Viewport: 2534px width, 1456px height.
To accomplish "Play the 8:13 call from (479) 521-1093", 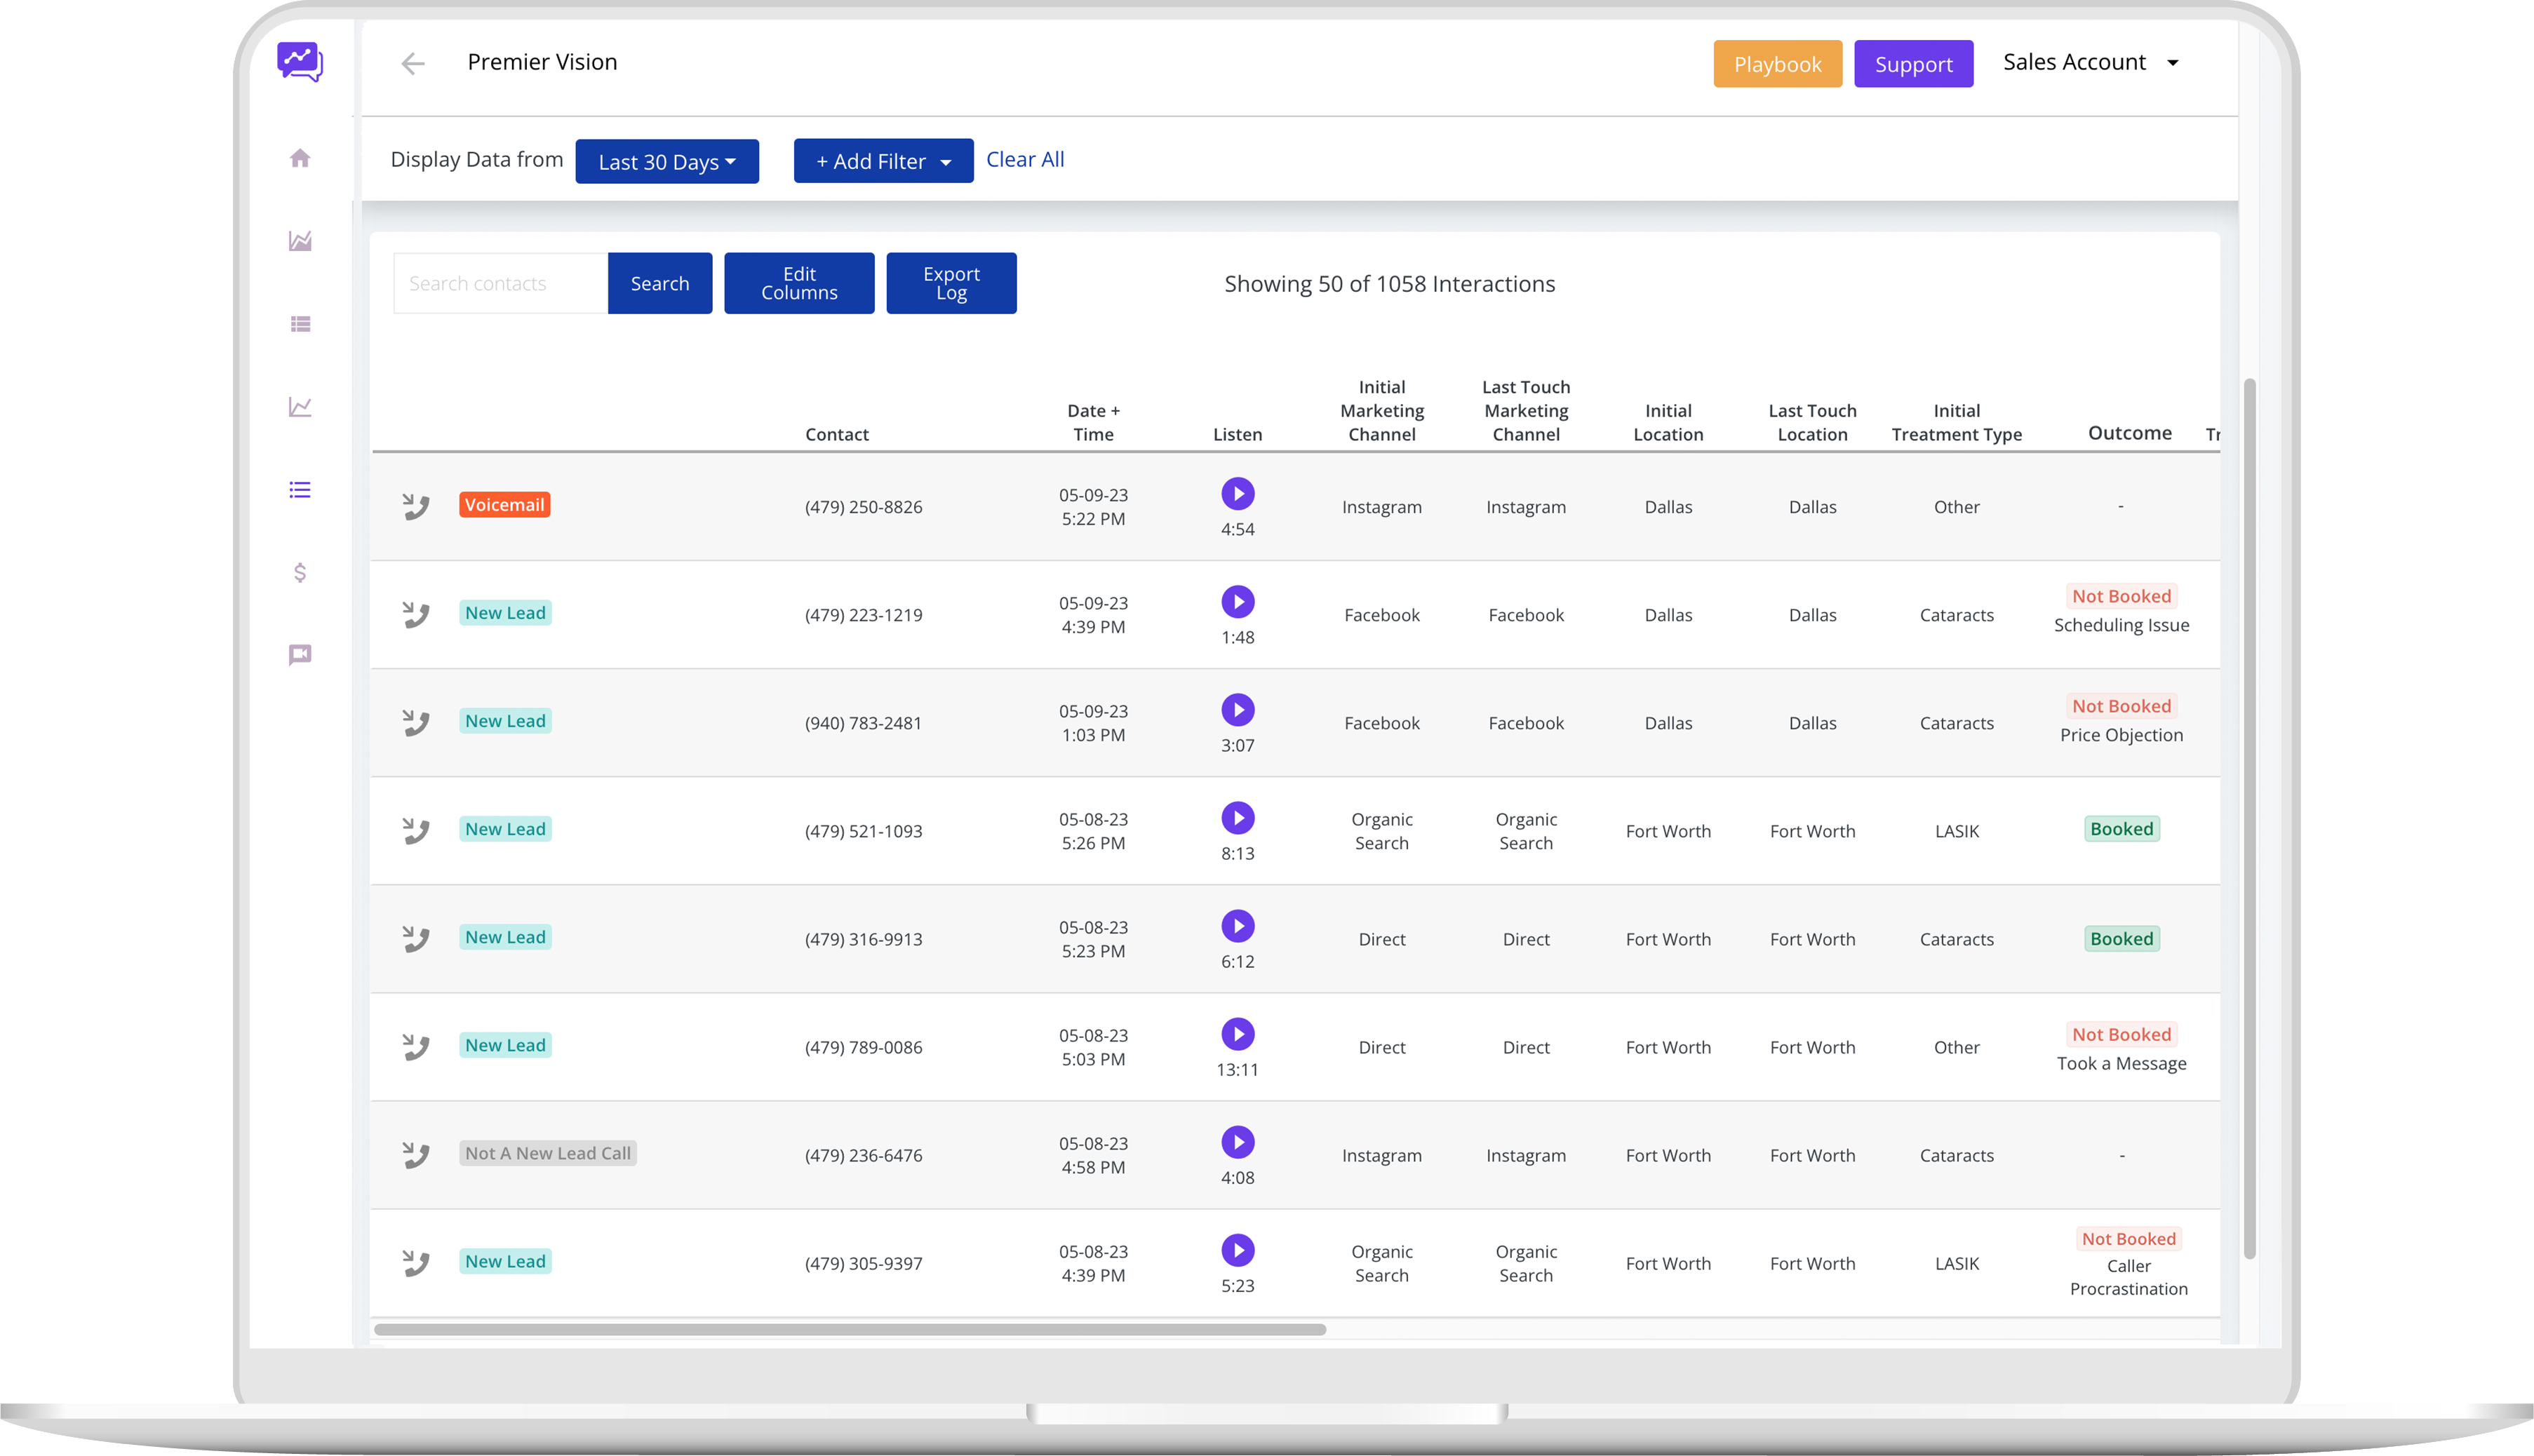I will click(1237, 817).
